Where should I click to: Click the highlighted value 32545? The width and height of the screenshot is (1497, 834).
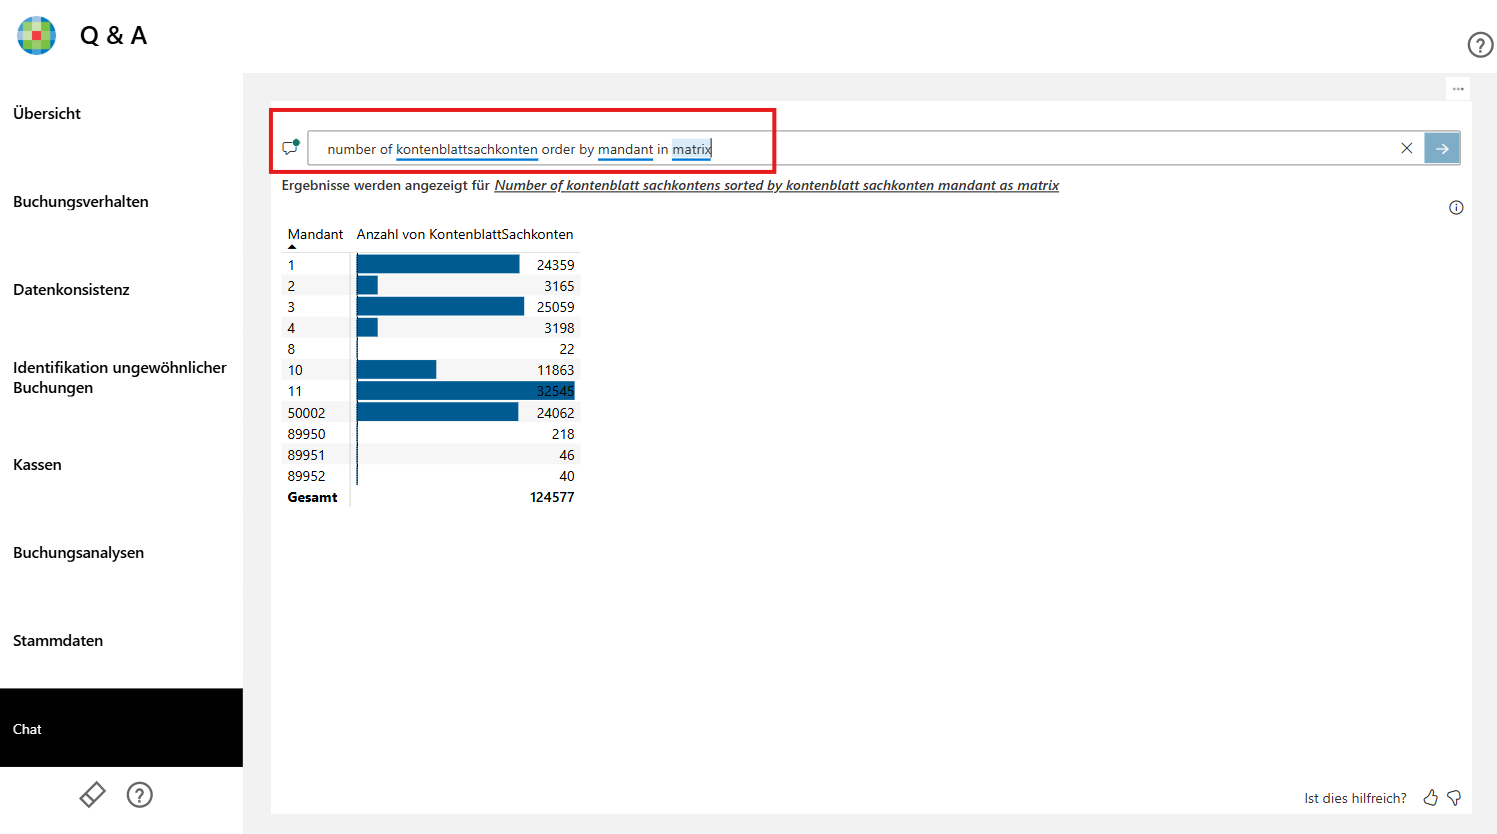point(555,391)
